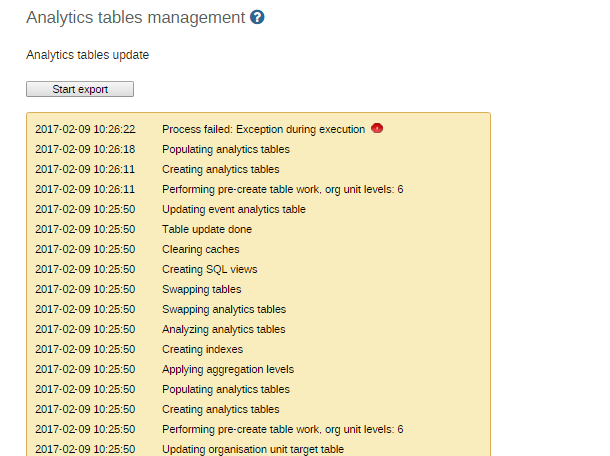Viewport: 610px width, 456px height.
Task: Select the Swapping analytics tables entry
Action: click(224, 309)
